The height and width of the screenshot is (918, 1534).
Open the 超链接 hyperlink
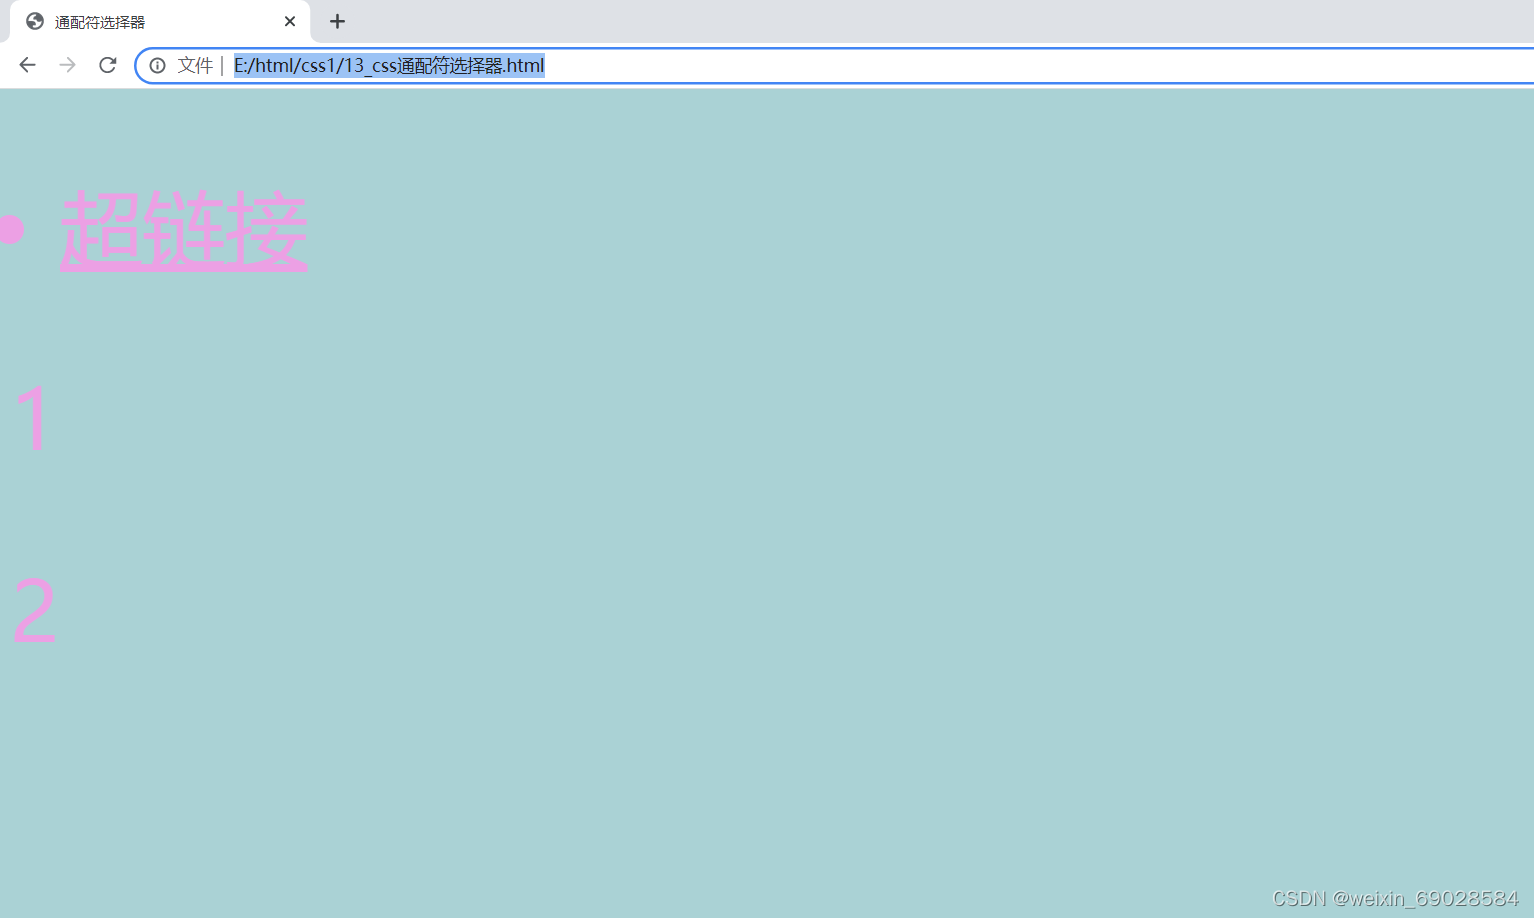(183, 230)
